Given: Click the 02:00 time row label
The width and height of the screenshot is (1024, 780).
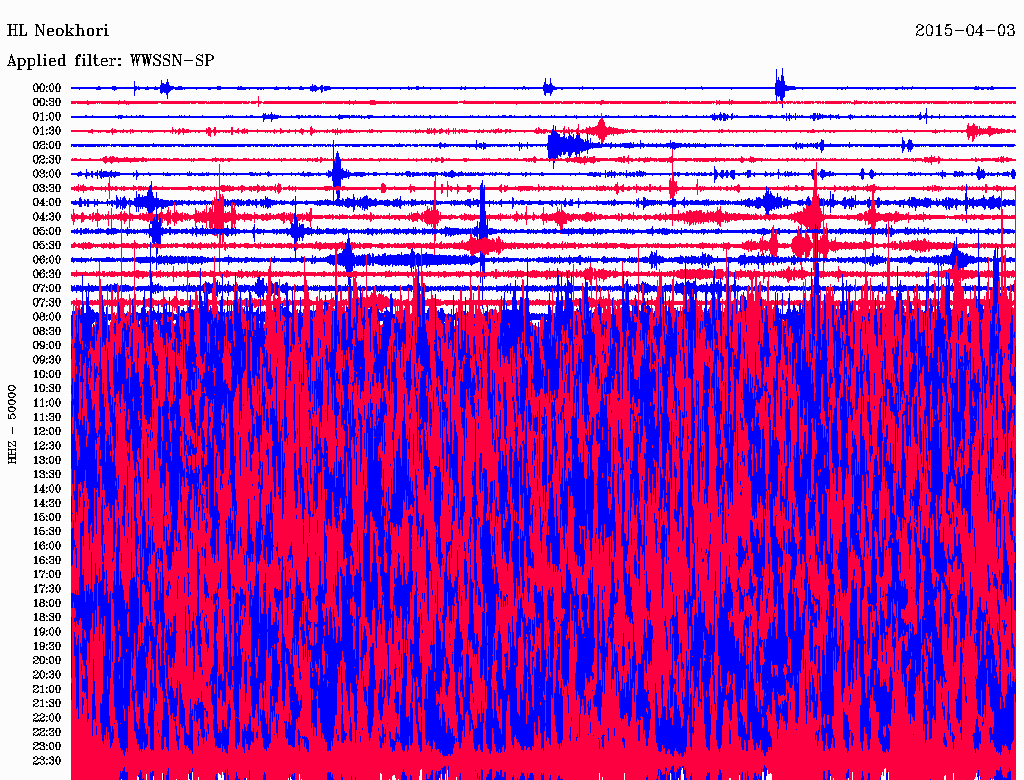Looking at the screenshot, I should point(47,145).
